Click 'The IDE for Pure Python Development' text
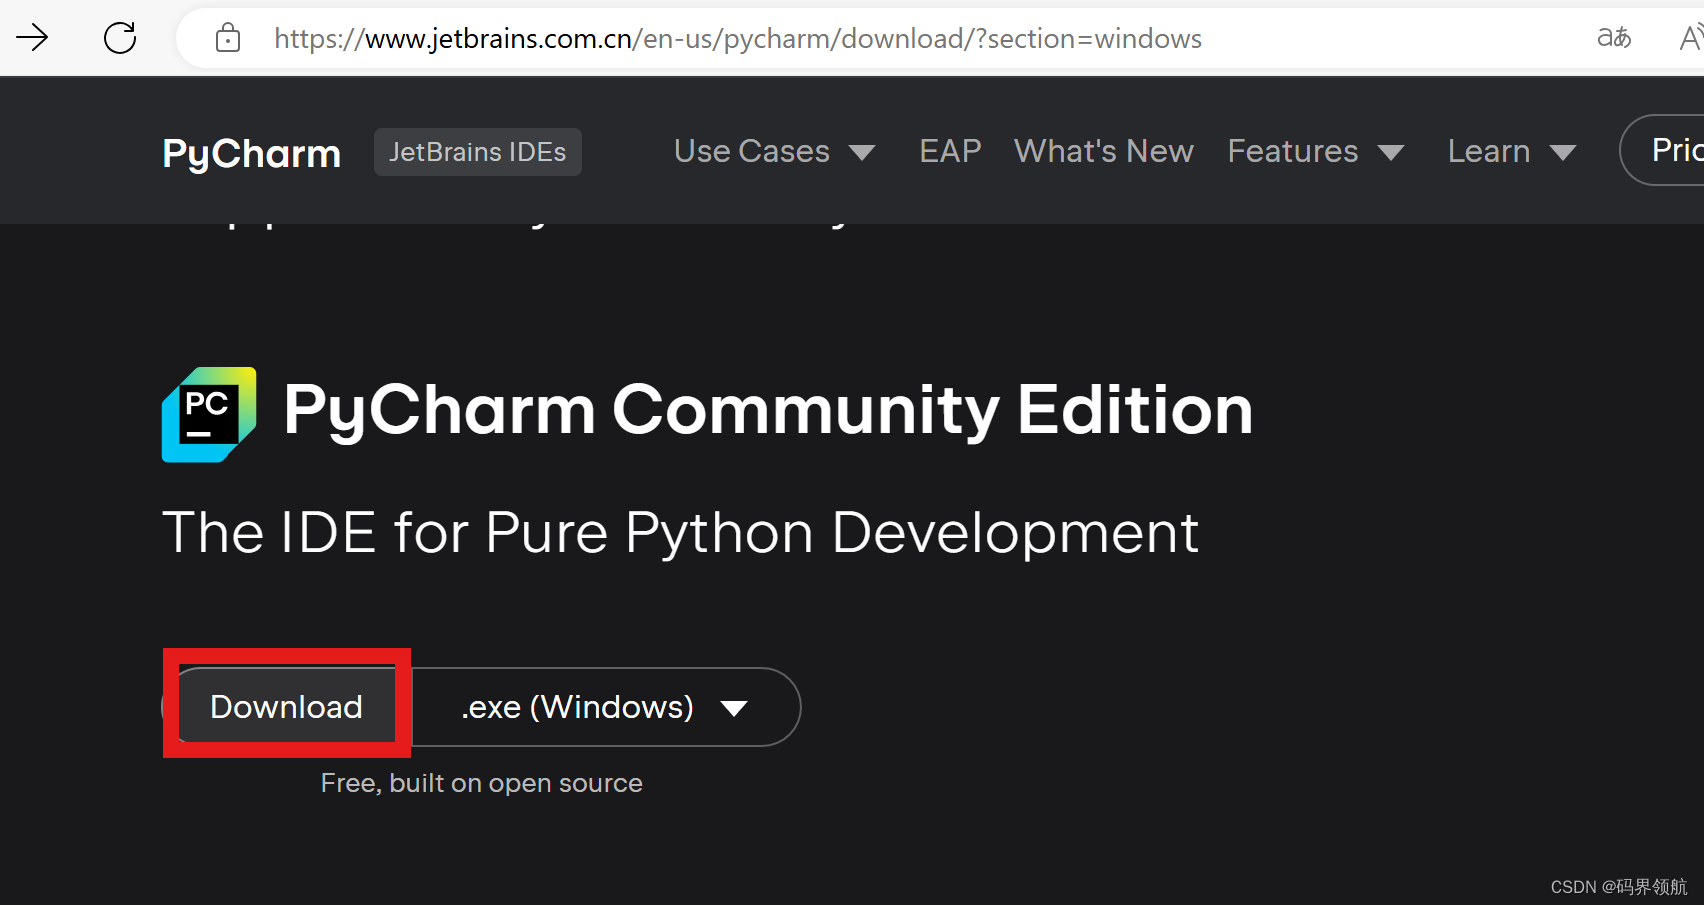Image resolution: width=1704 pixels, height=906 pixels. tap(680, 532)
